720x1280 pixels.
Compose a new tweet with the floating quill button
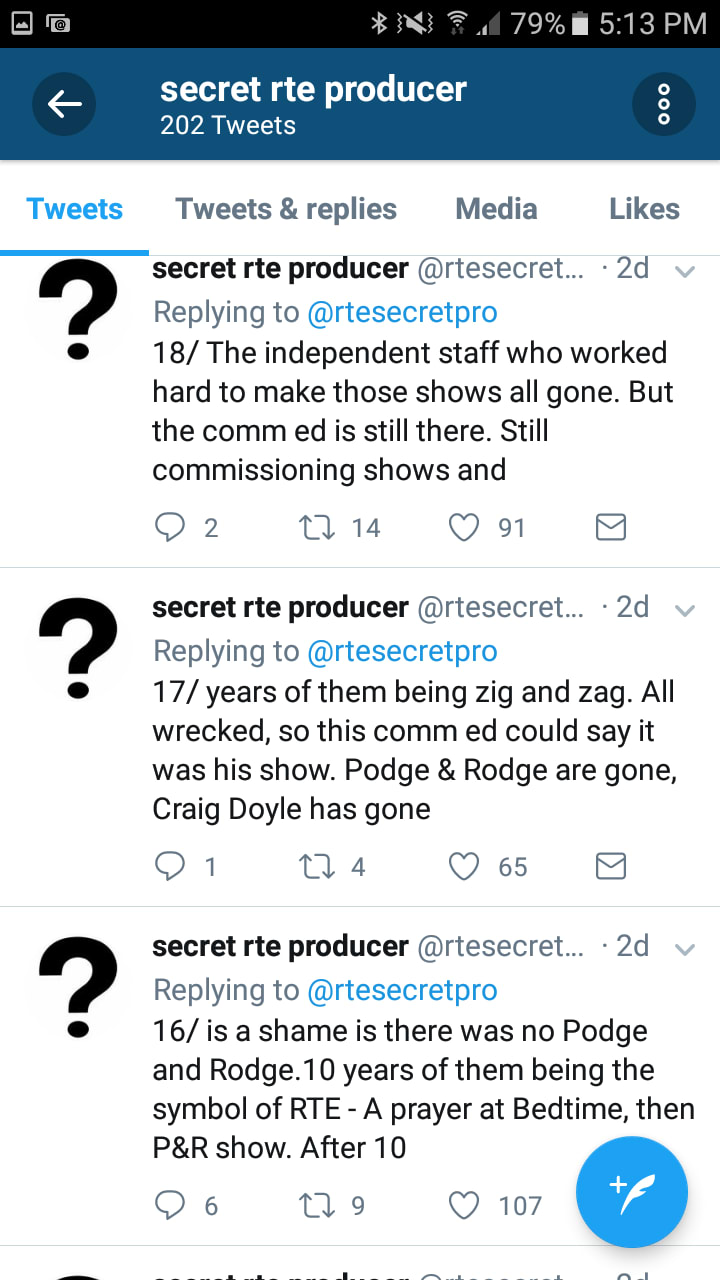tap(632, 1193)
